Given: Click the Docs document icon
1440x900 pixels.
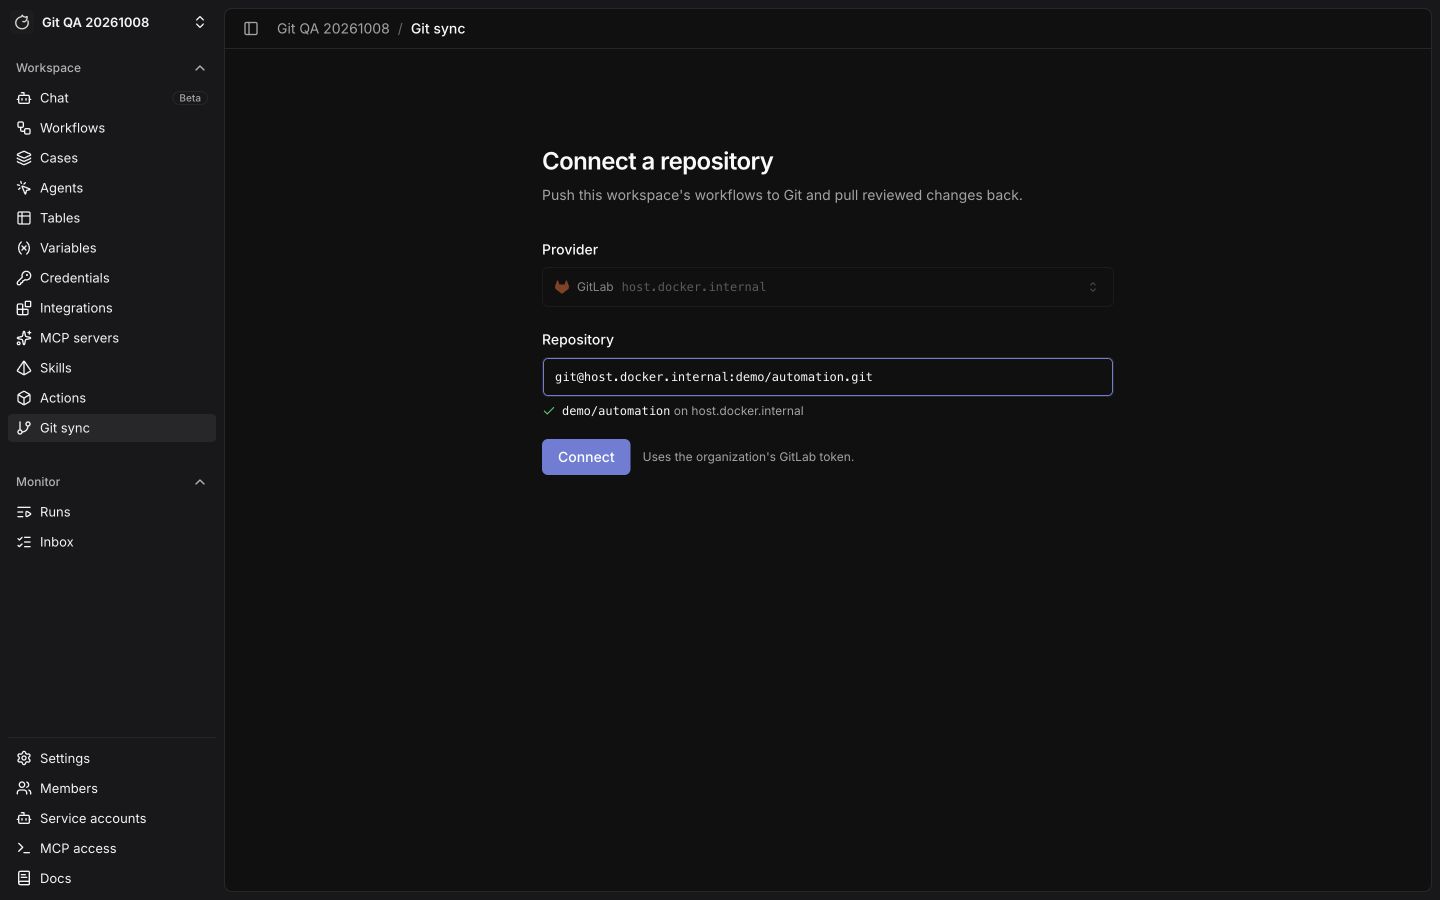Looking at the screenshot, I should pyautogui.click(x=24, y=879).
